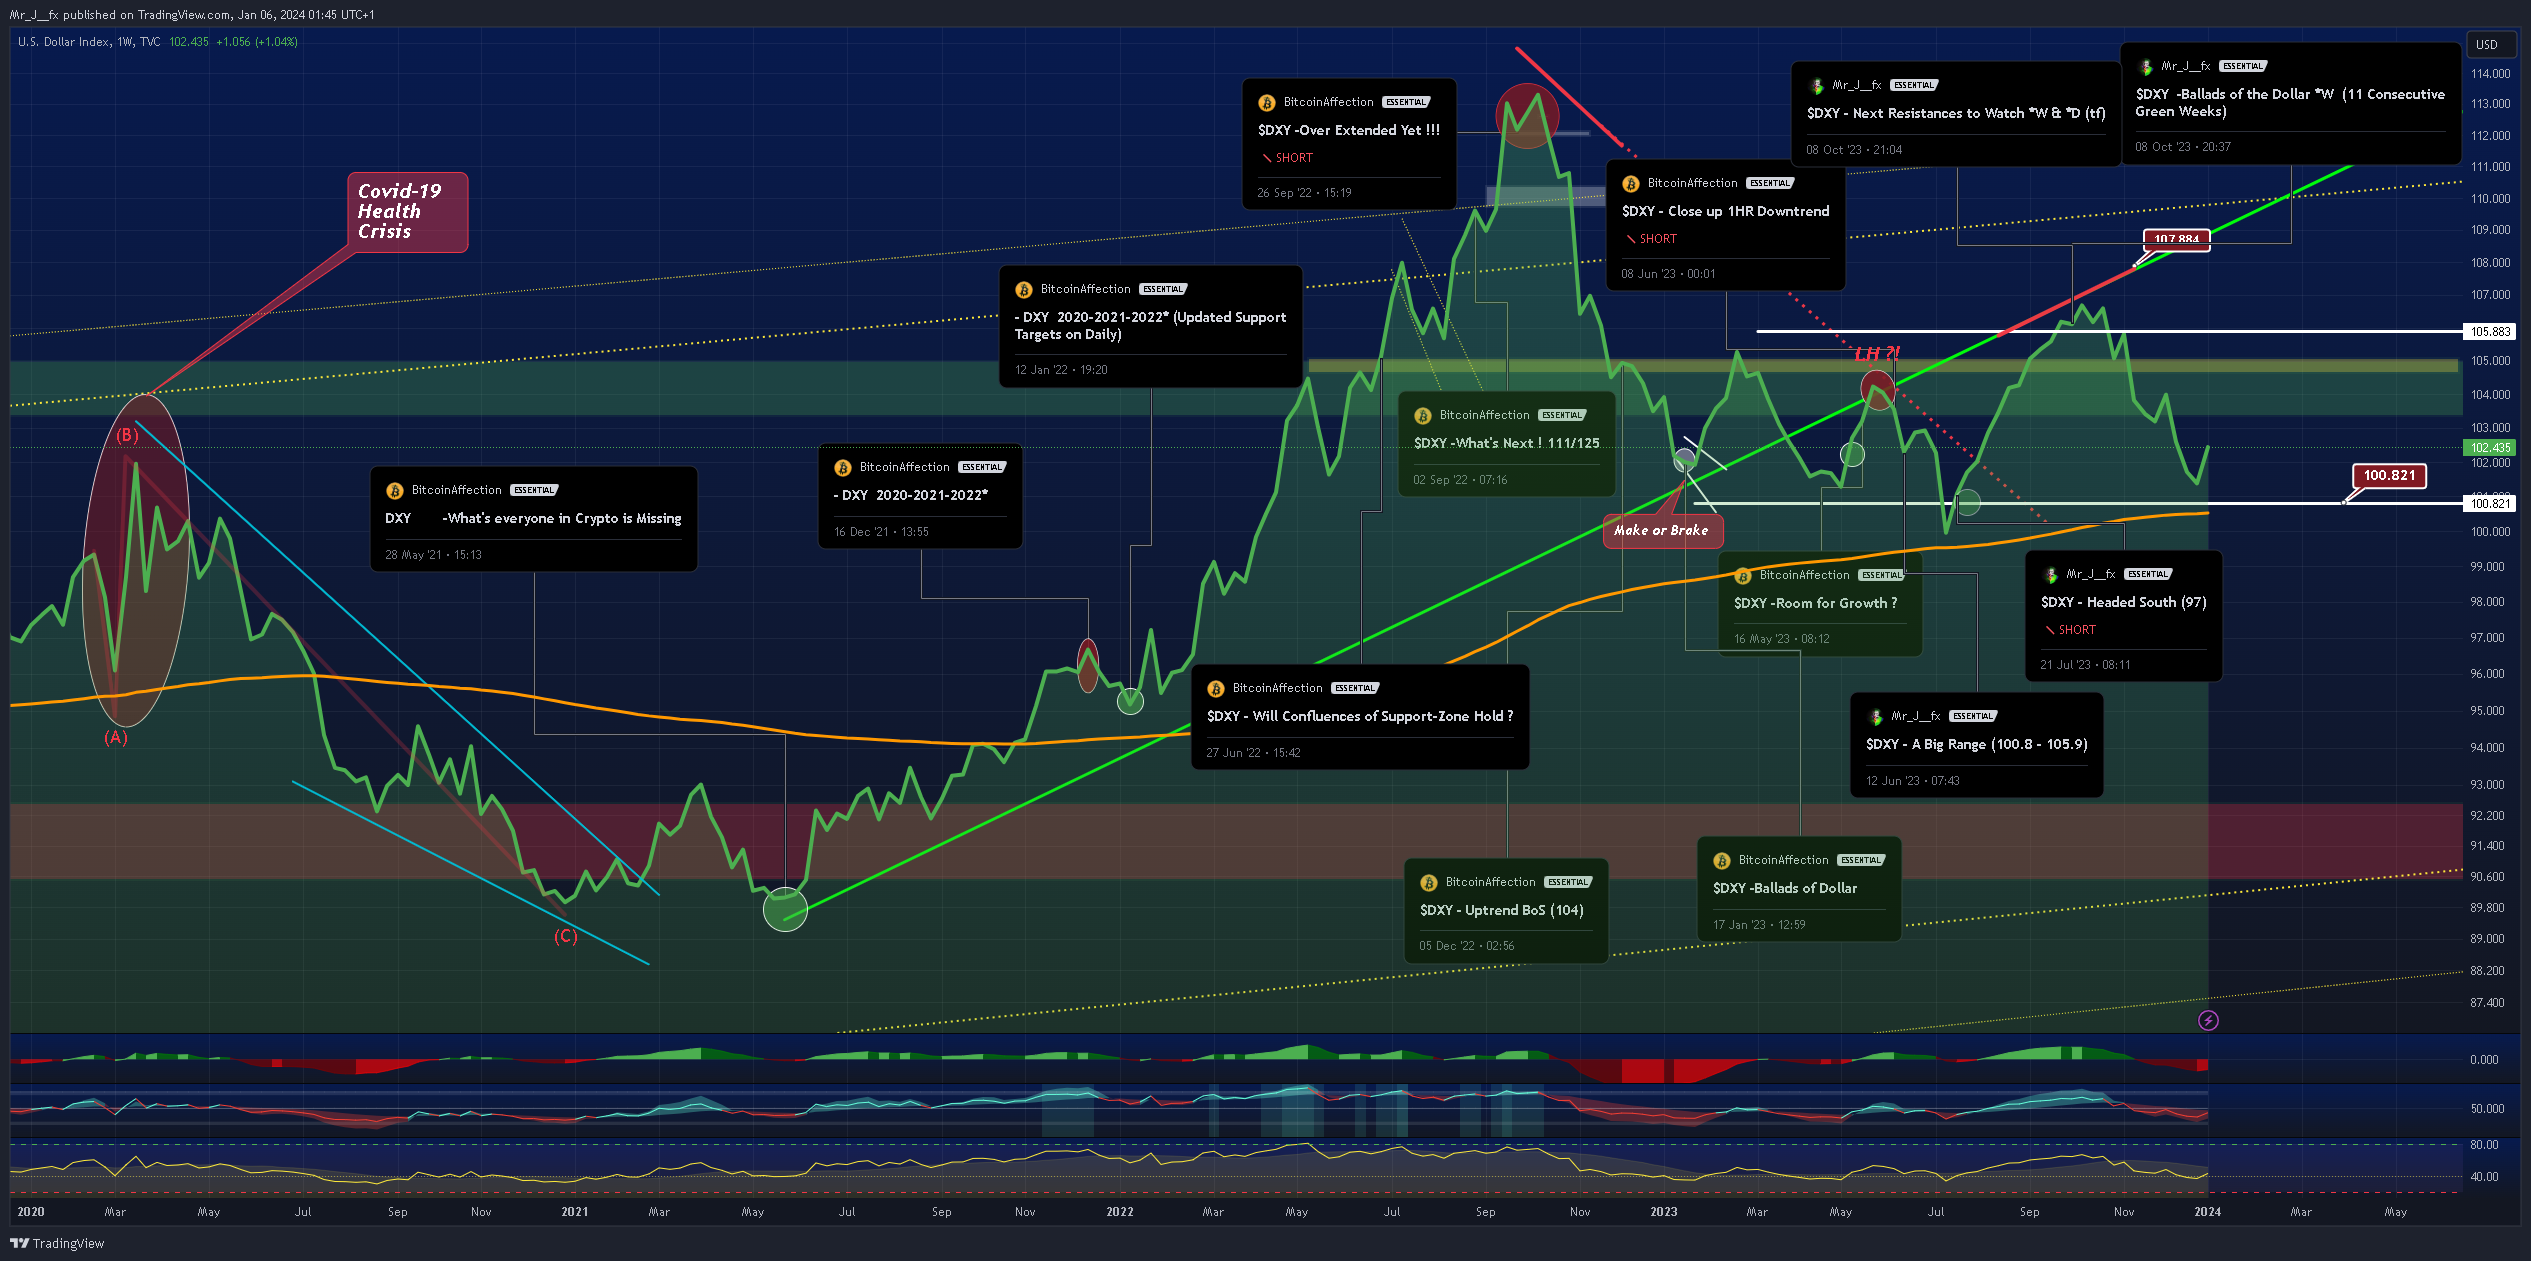The width and height of the screenshot is (2531, 1261).
Task: Open the 'Updated Support Targets on Daily' idea title
Action: [1150, 326]
